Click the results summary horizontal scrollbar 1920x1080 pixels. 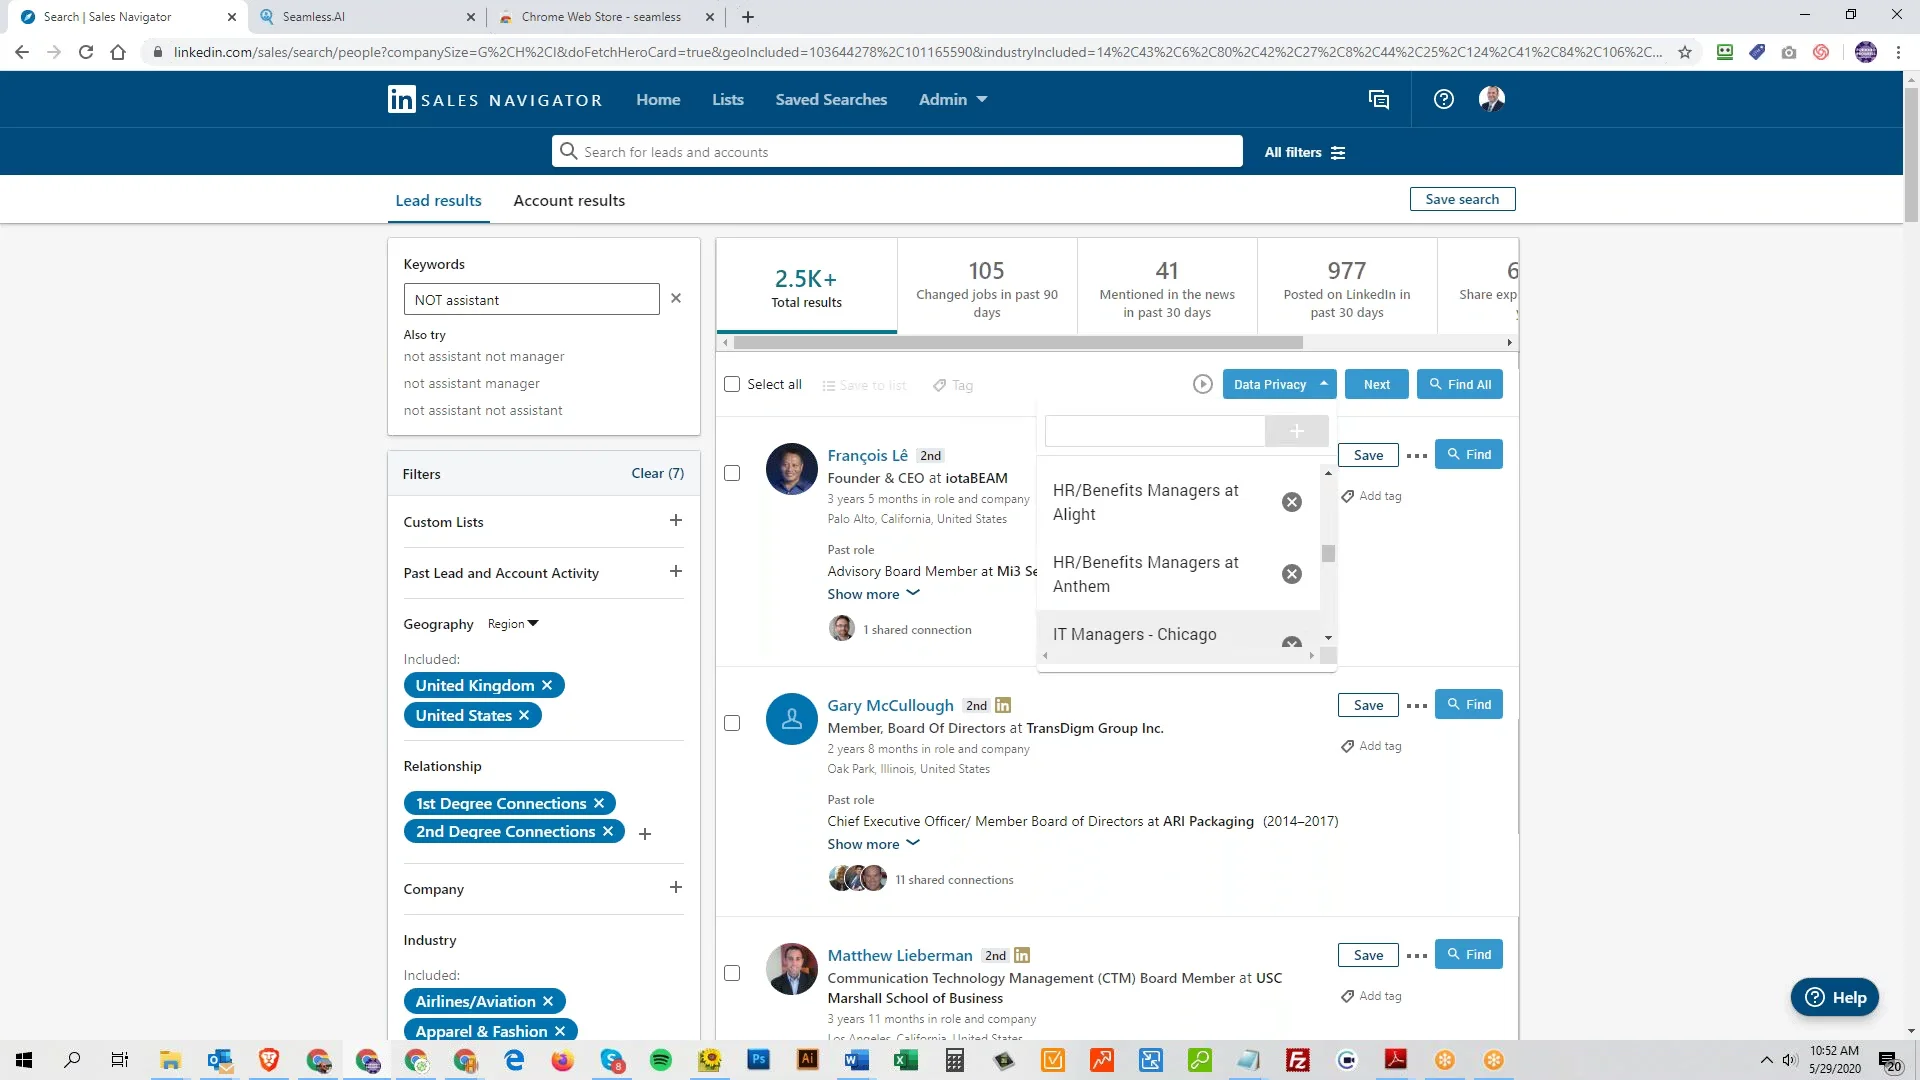(1018, 342)
